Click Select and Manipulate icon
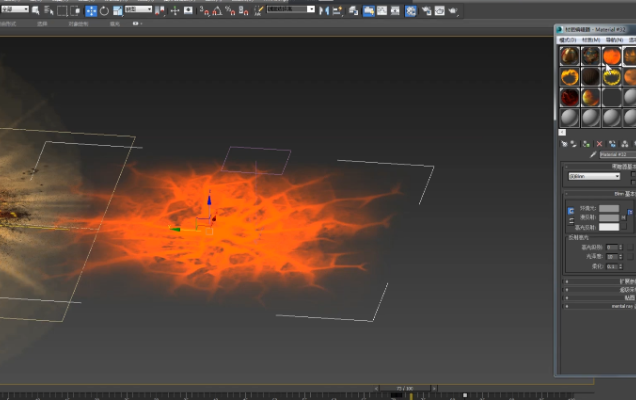636x400 pixels. [175, 11]
